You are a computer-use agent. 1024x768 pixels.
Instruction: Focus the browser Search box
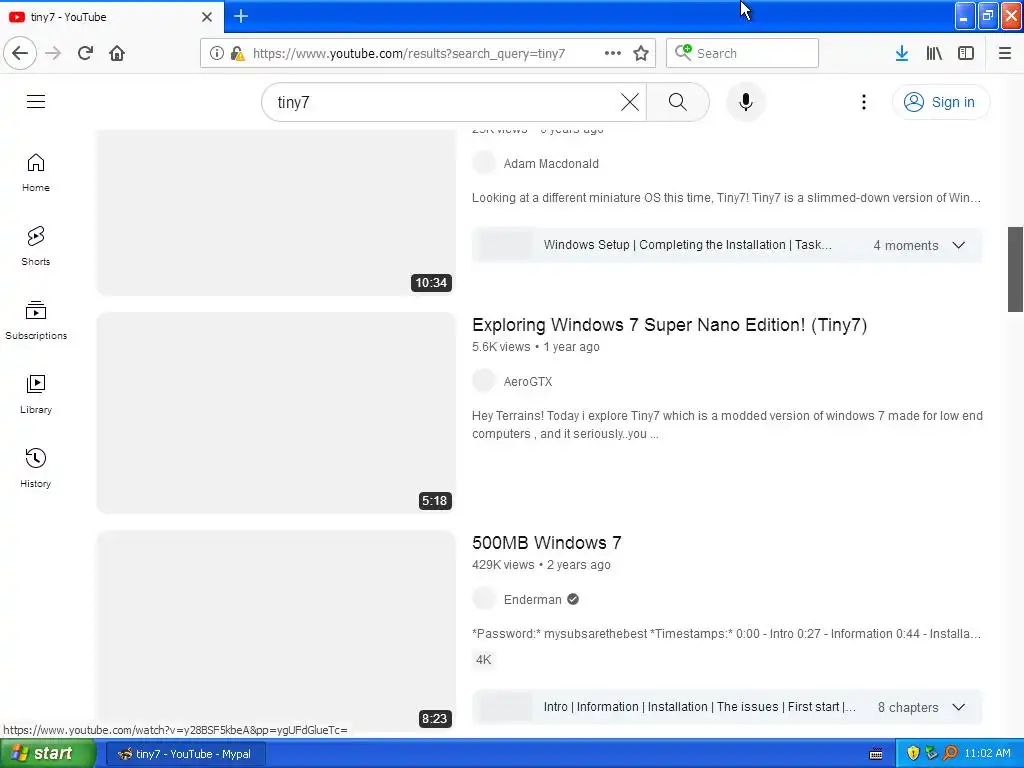(x=742, y=53)
